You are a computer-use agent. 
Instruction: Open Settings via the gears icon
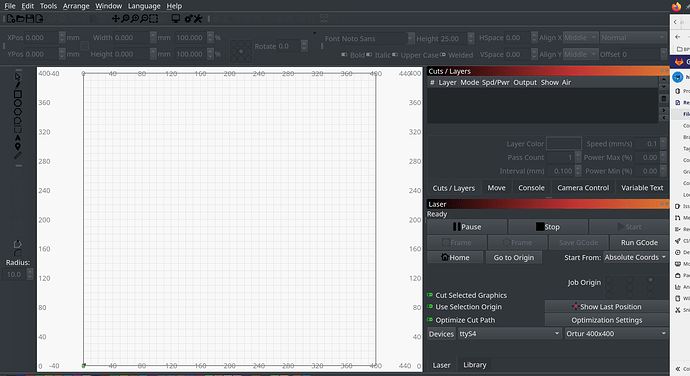189,18
